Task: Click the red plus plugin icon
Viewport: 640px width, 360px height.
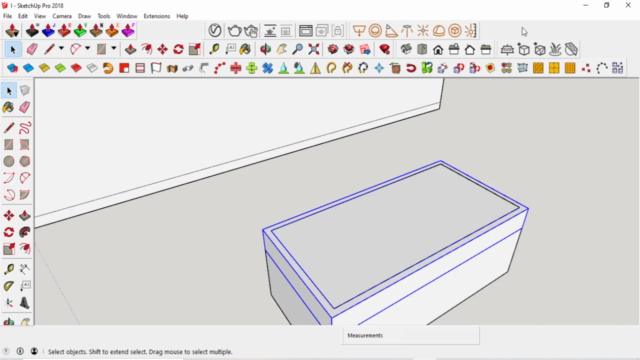Action: tap(236, 68)
